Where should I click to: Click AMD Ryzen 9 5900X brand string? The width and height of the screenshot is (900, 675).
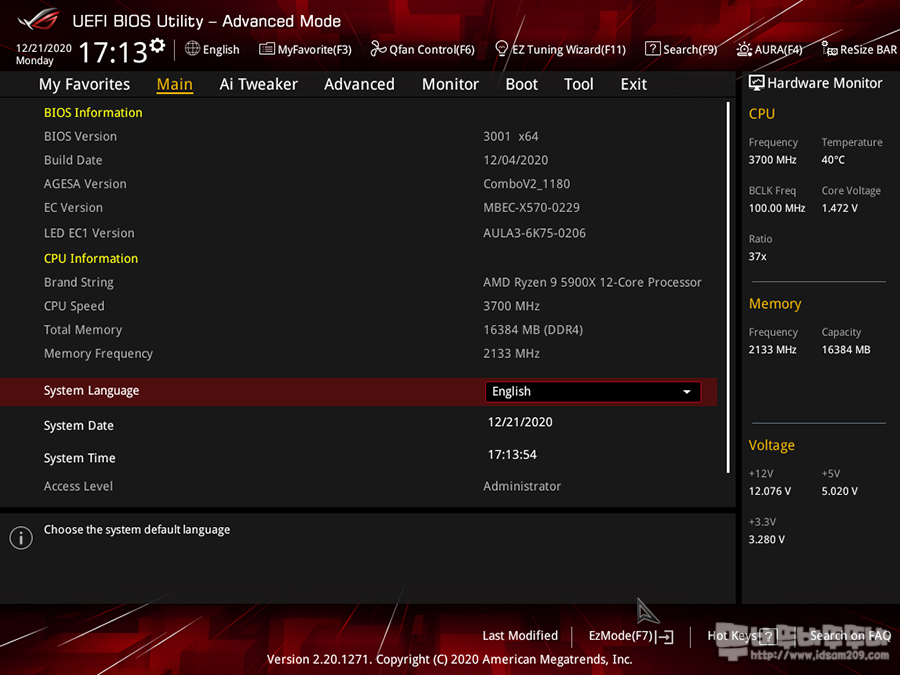pyautogui.click(x=592, y=282)
